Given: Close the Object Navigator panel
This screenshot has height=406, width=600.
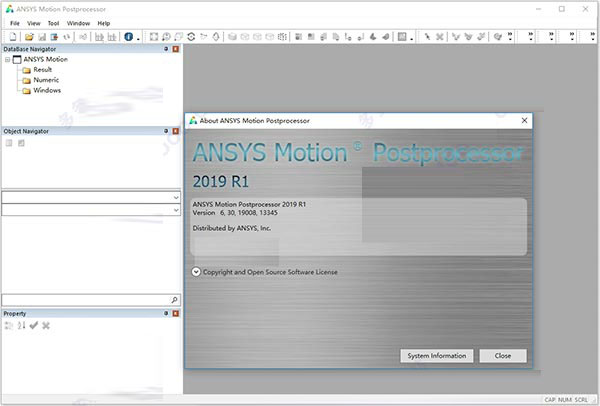Looking at the screenshot, I should pos(176,131).
